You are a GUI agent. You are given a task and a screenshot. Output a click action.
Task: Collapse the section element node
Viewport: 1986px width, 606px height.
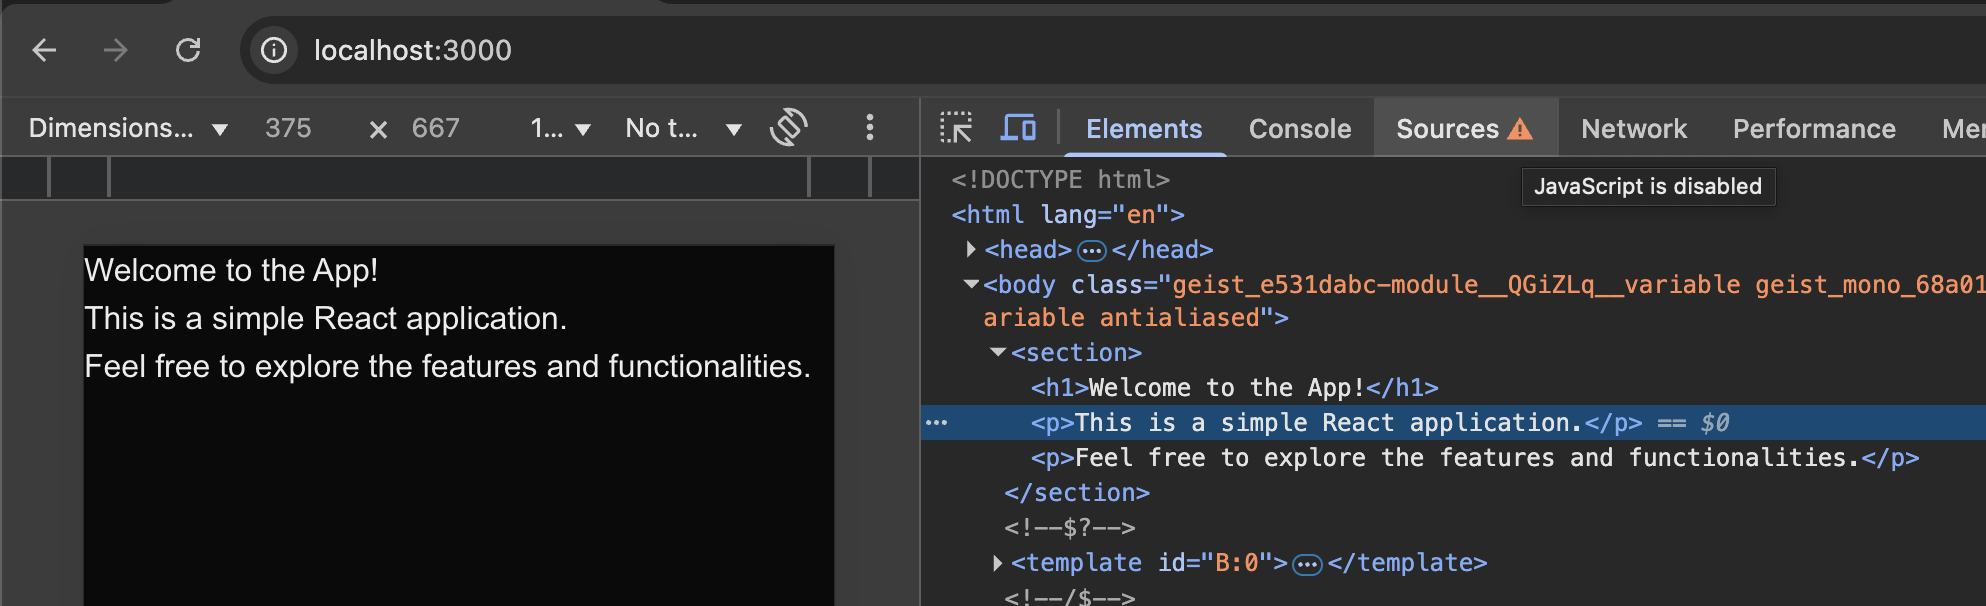click(998, 352)
